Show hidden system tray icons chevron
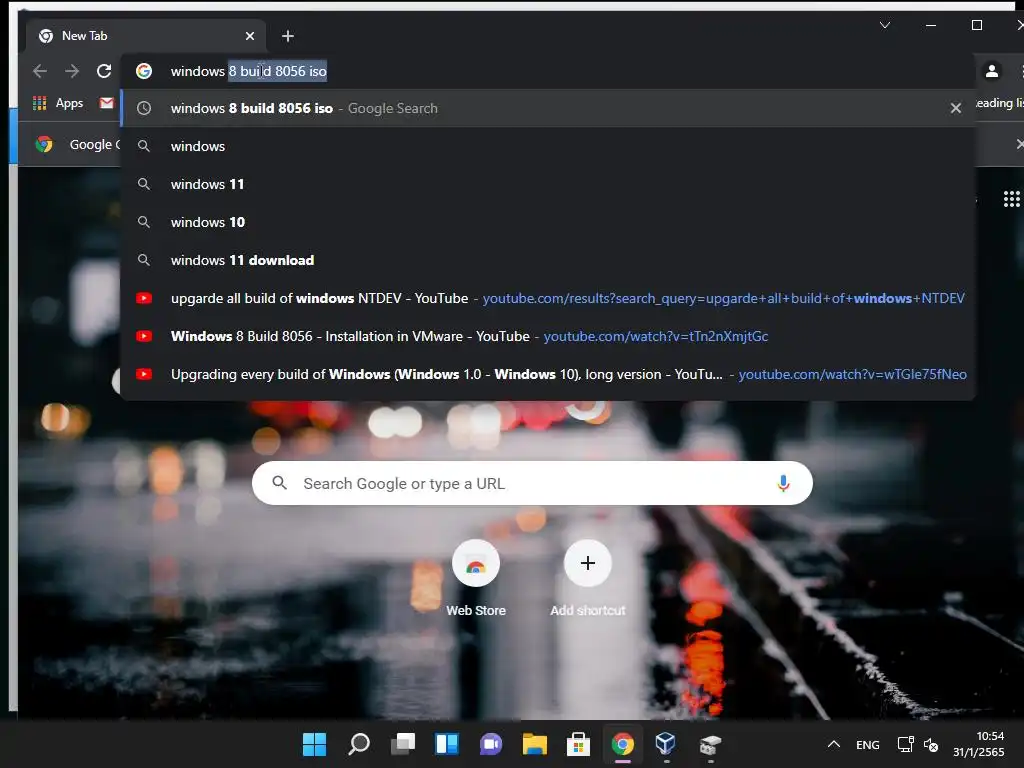This screenshot has width=1024, height=768. [x=834, y=744]
